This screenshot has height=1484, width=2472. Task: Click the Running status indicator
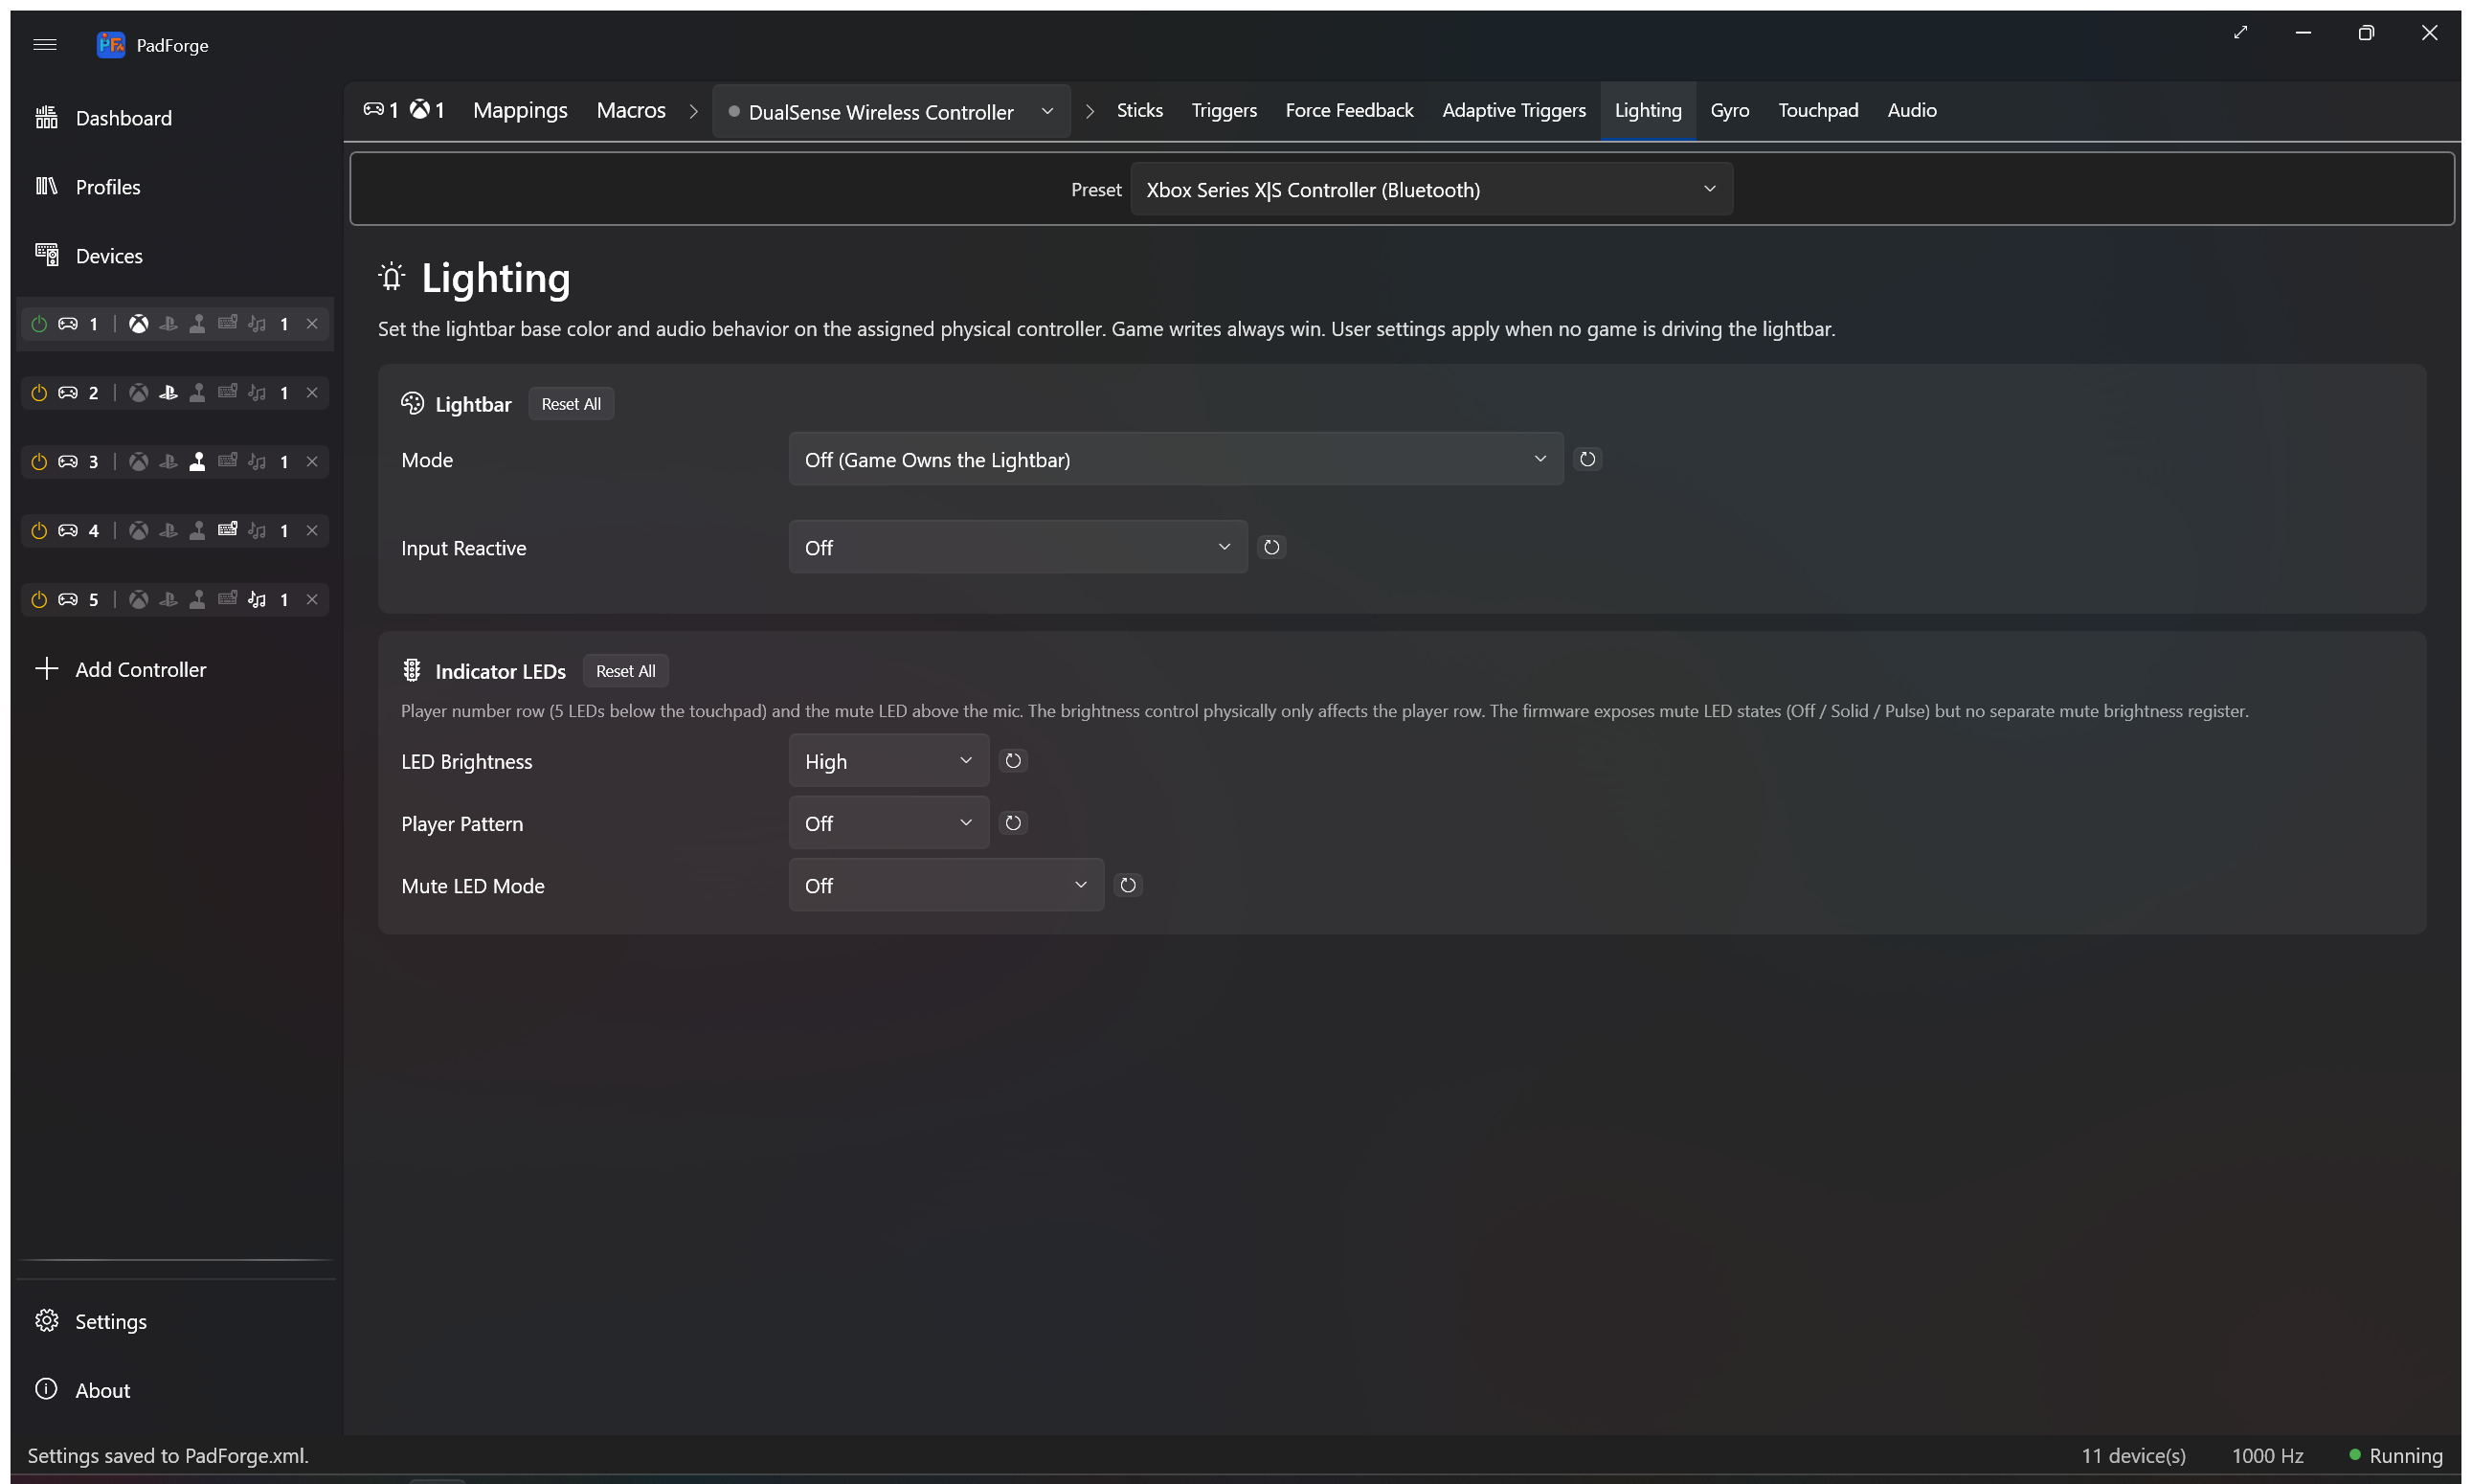[x=2395, y=1455]
